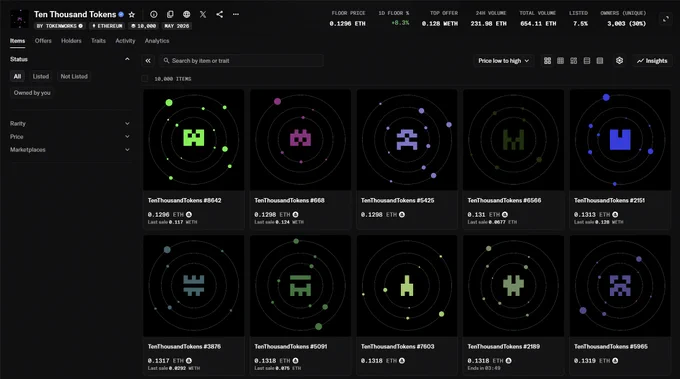Open the Items tab

coord(17,41)
